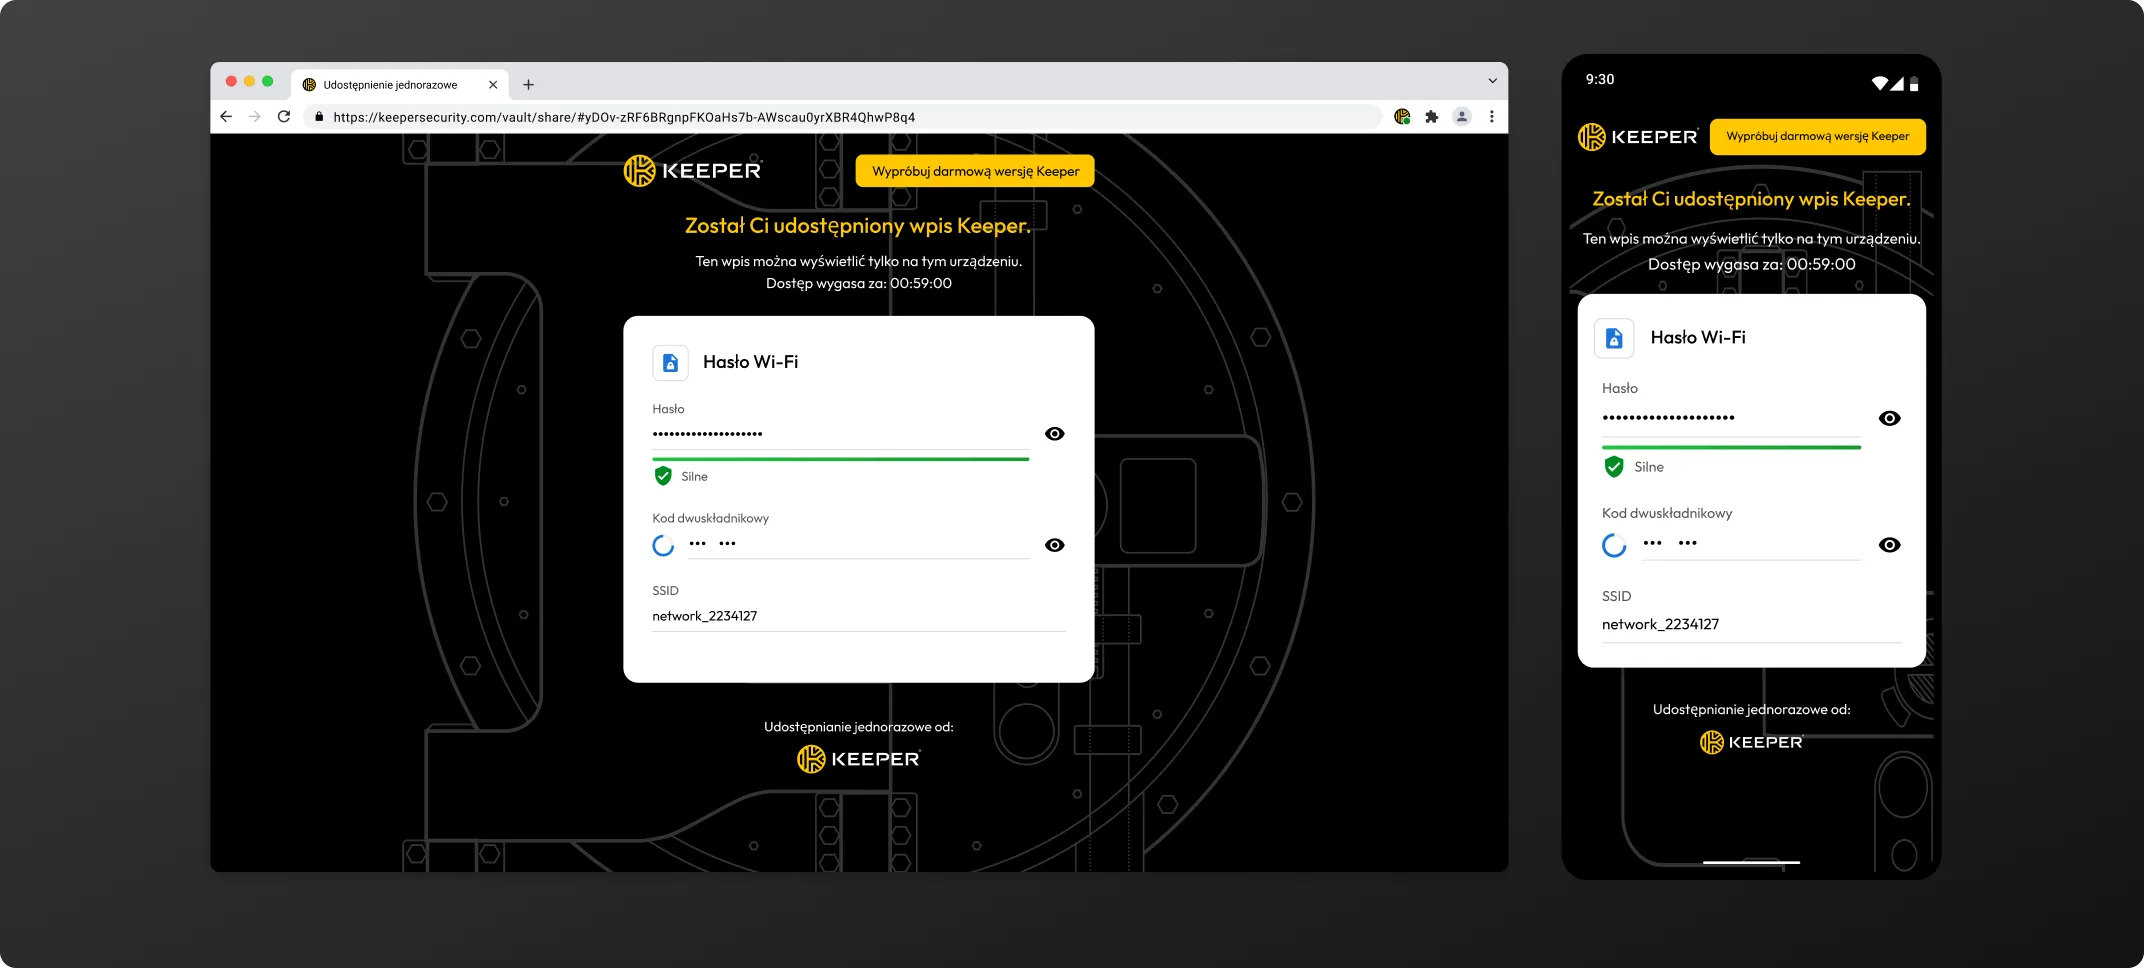Tap the Keeper footer logo on phone
The width and height of the screenshot is (2144, 968).
pyautogui.click(x=1751, y=742)
